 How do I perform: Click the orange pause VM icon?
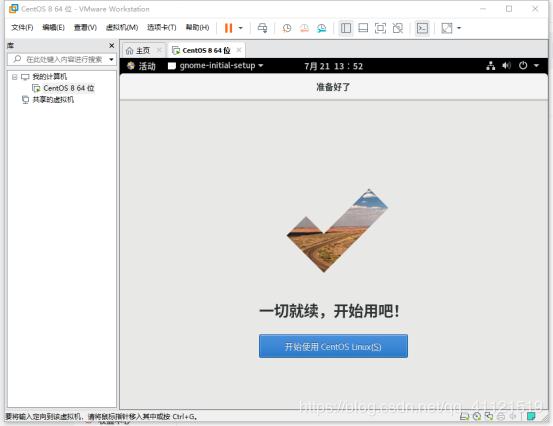click(x=229, y=28)
